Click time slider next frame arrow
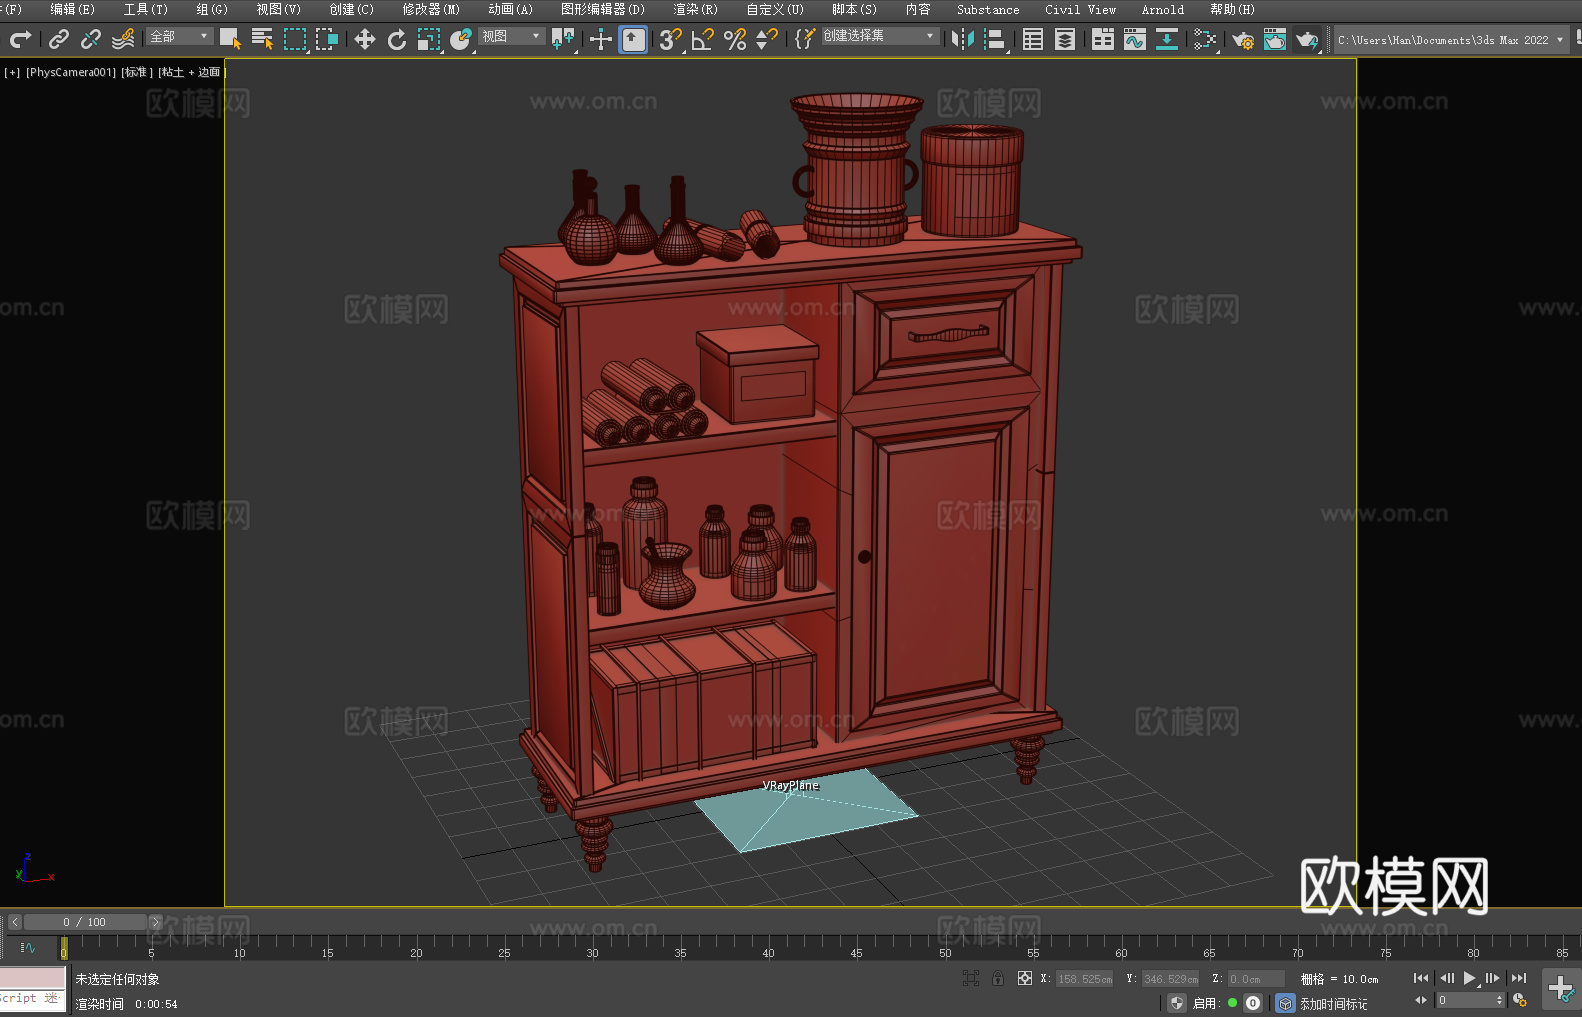 click(x=155, y=922)
